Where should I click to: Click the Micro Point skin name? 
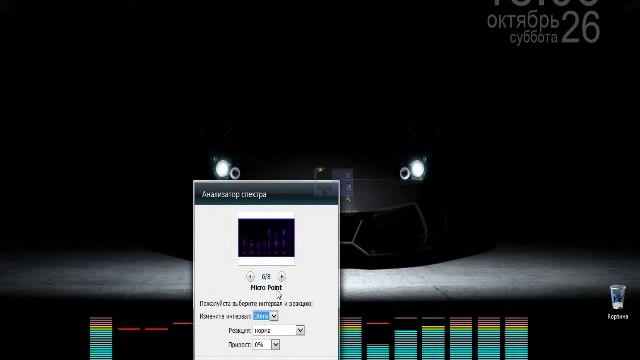266,287
